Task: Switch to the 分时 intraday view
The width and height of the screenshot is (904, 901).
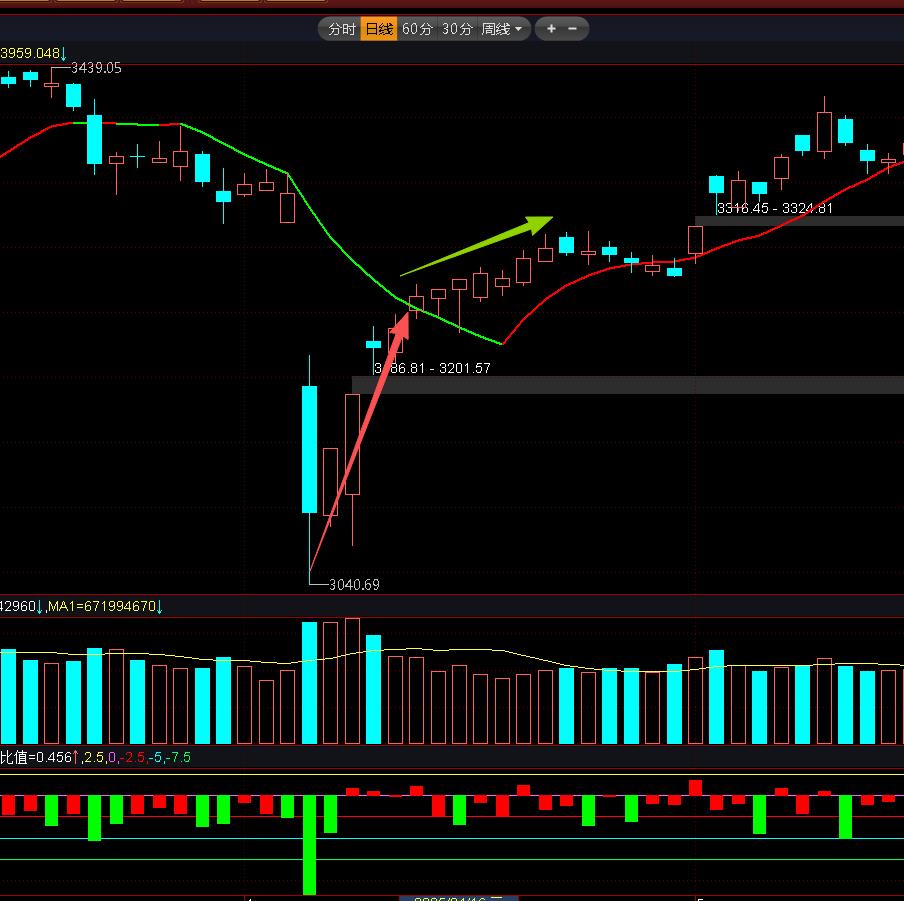Action: [x=341, y=29]
